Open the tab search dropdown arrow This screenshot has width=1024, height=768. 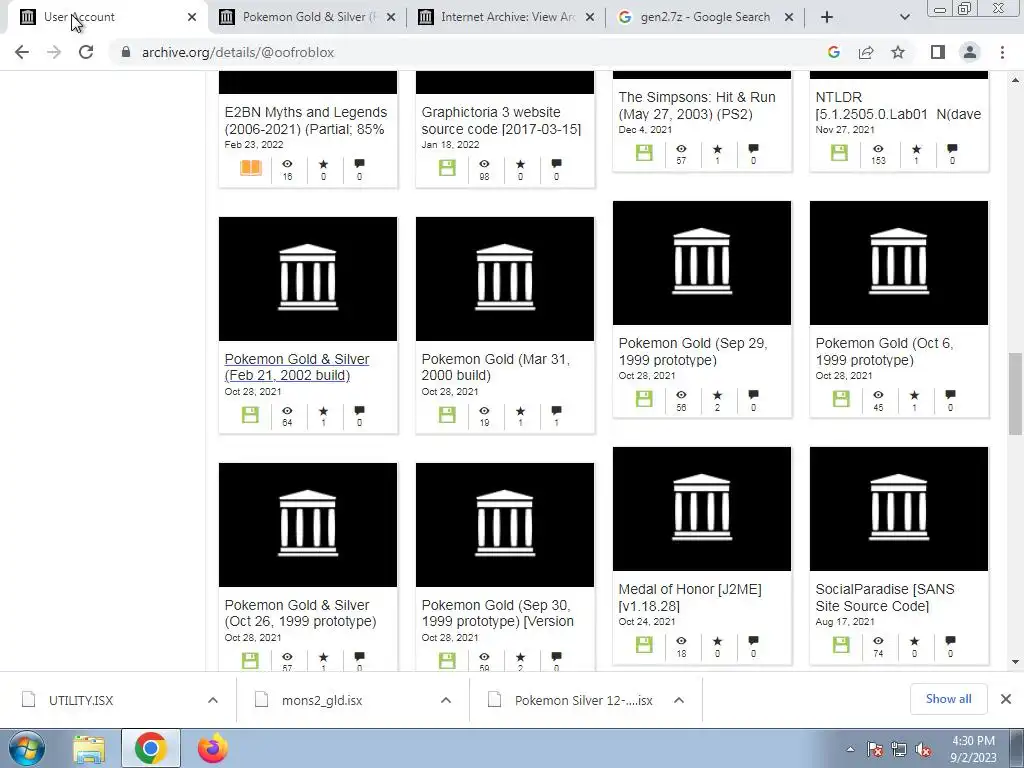tap(904, 17)
